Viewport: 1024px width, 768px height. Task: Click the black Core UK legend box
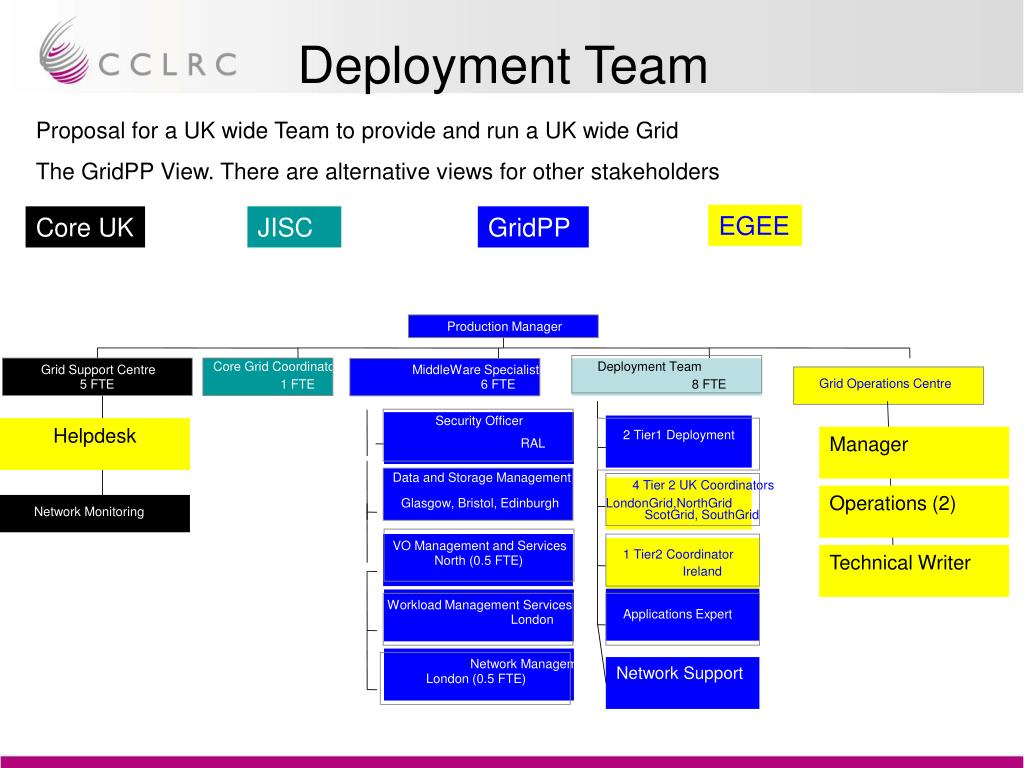coord(85,227)
